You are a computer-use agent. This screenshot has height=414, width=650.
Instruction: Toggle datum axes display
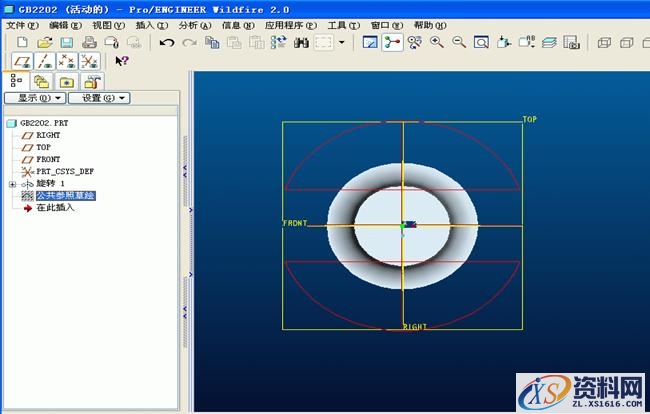pos(45,61)
